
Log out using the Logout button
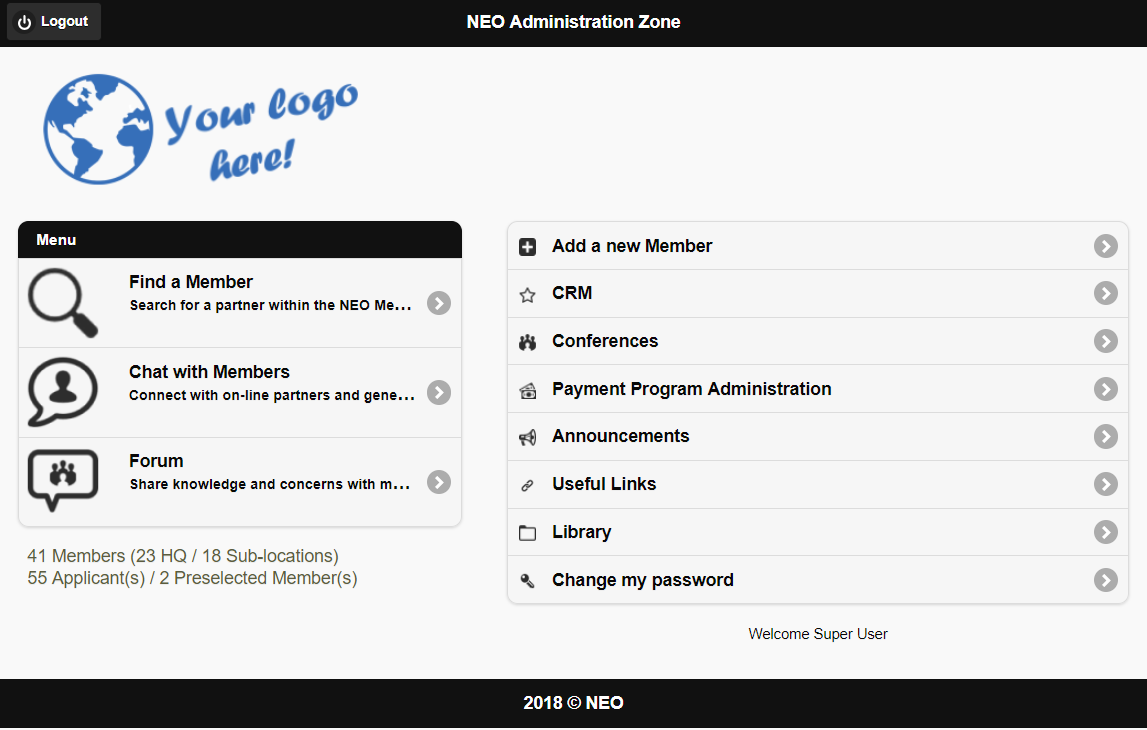point(54,21)
